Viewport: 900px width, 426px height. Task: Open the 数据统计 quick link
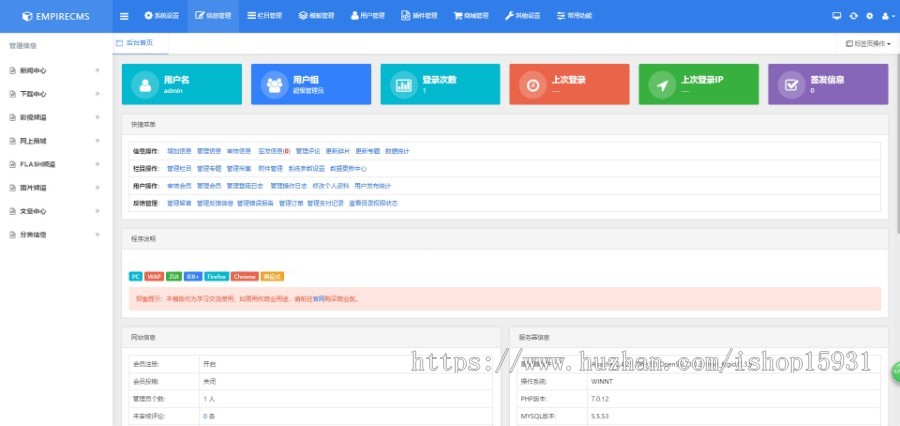point(397,151)
